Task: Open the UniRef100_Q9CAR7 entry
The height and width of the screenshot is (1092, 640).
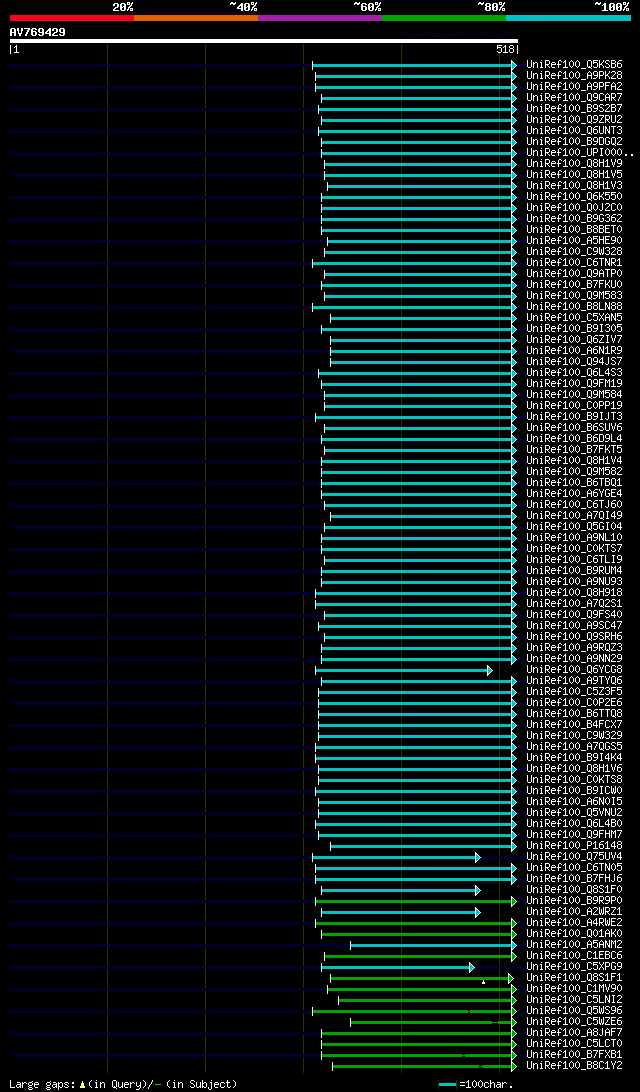Action: [x=575, y=98]
